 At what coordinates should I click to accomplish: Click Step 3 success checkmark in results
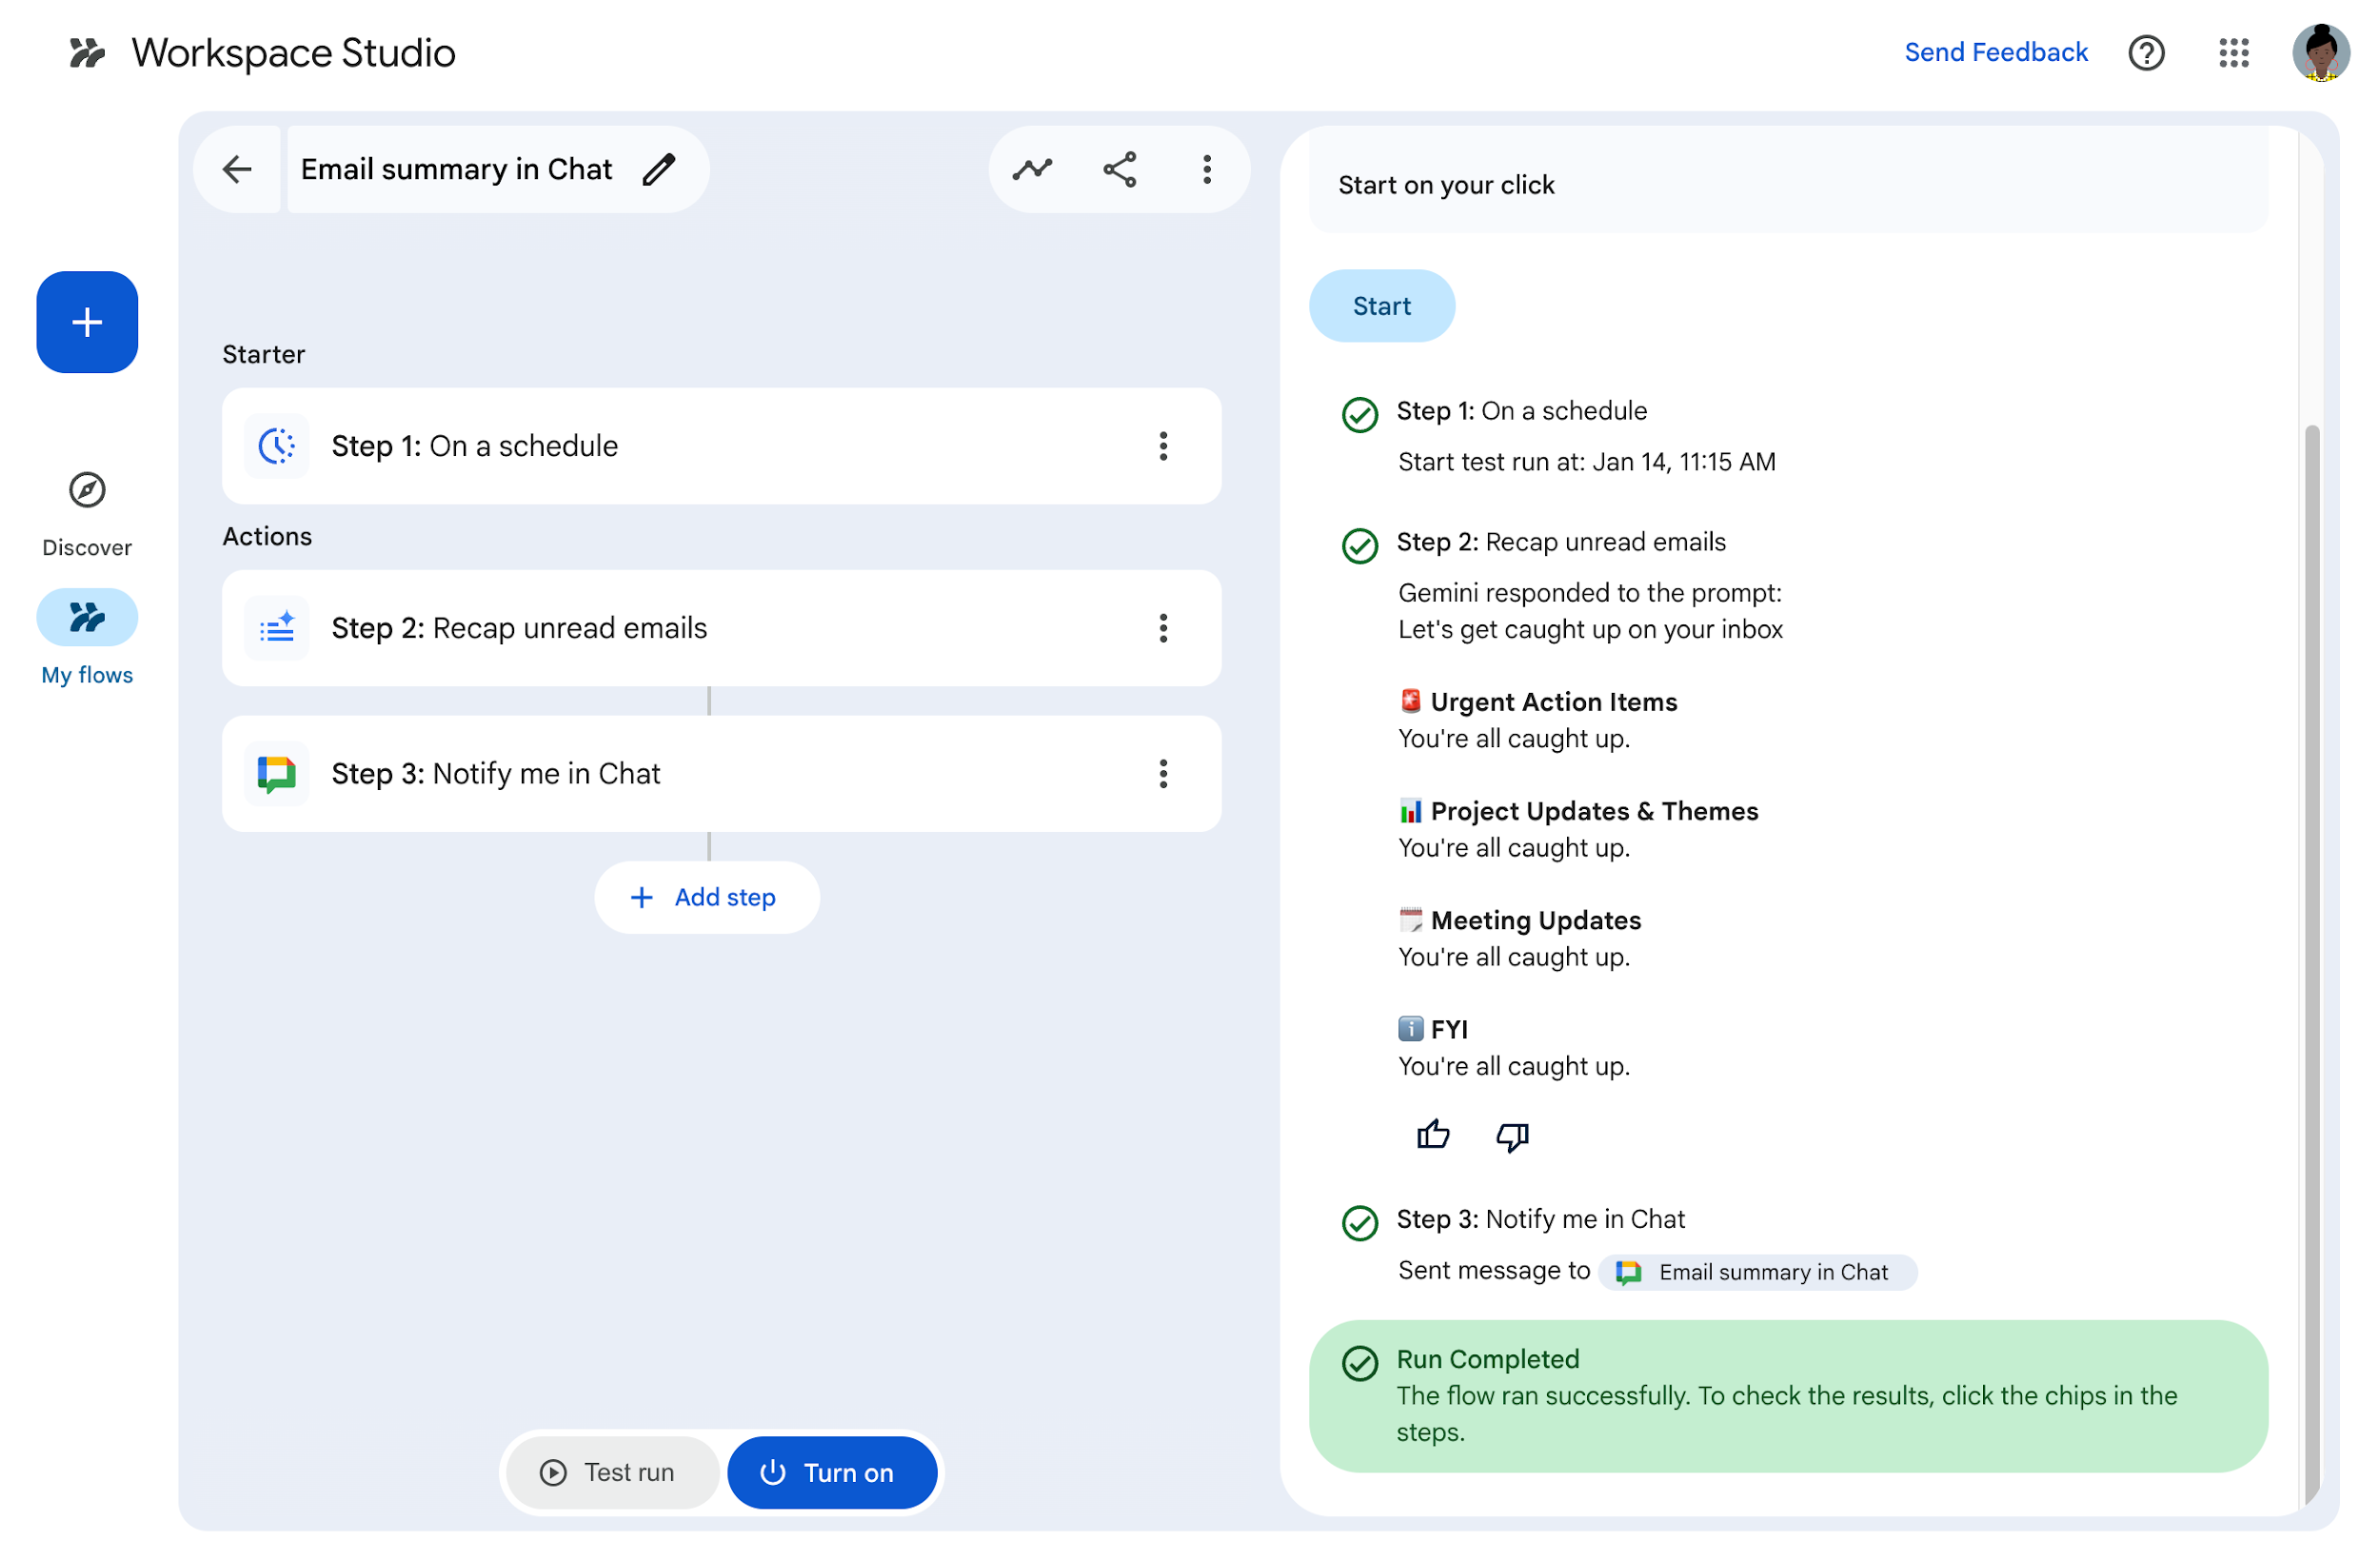pyautogui.click(x=1359, y=1222)
